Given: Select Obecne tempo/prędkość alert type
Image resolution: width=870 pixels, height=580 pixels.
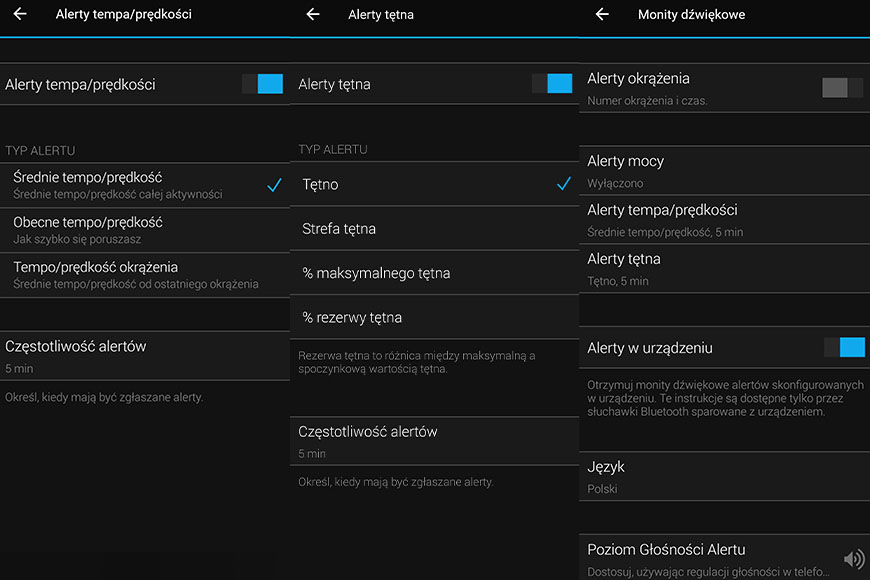Looking at the screenshot, I should (x=145, y=230).
